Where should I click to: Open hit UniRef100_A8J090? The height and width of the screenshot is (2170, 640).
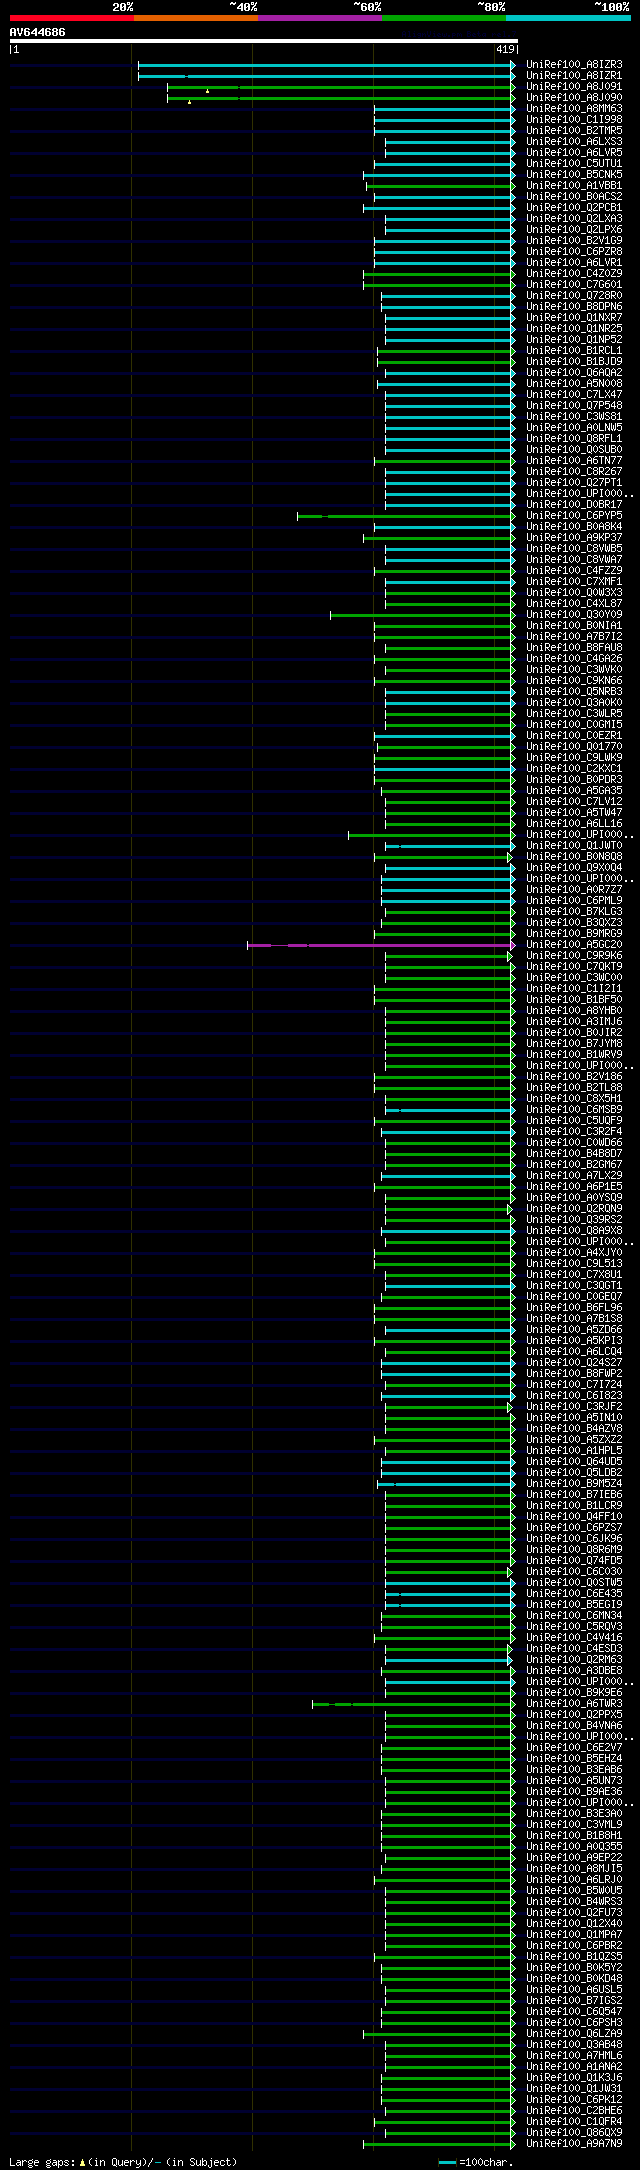(574, 97)
